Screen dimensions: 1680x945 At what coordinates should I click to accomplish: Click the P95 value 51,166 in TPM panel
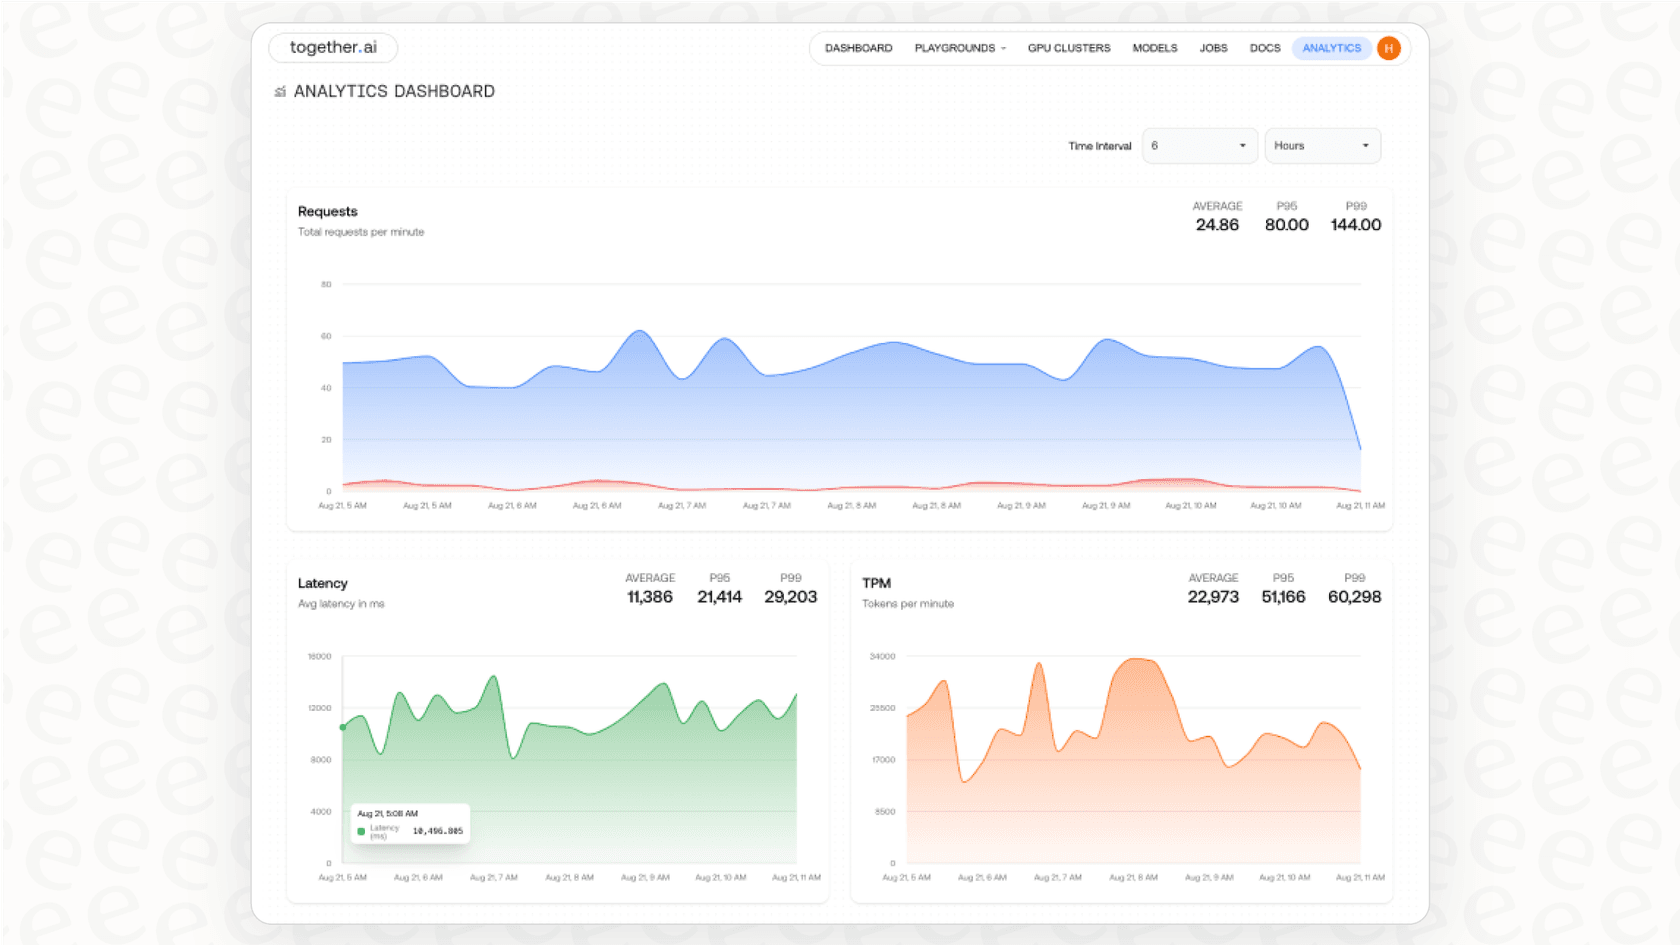1283,596
